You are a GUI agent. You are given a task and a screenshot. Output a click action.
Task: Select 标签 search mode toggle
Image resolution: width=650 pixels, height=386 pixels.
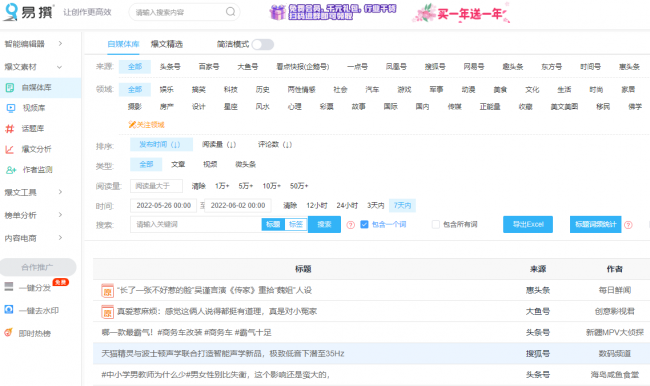point(296,224)
